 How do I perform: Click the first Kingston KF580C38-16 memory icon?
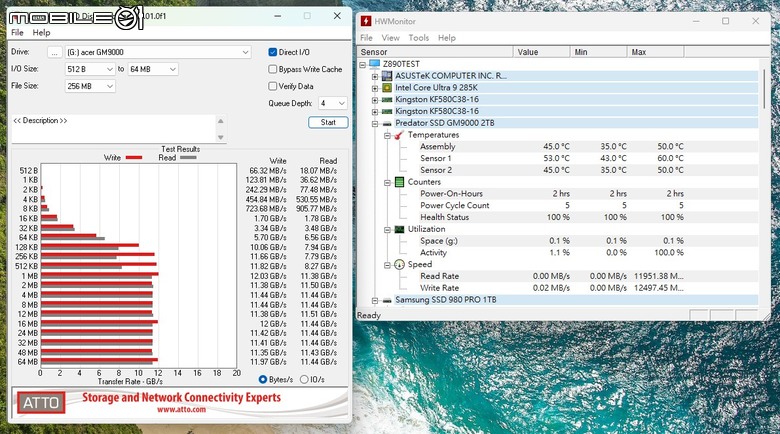pyautogui.click(x=387, y=100)
